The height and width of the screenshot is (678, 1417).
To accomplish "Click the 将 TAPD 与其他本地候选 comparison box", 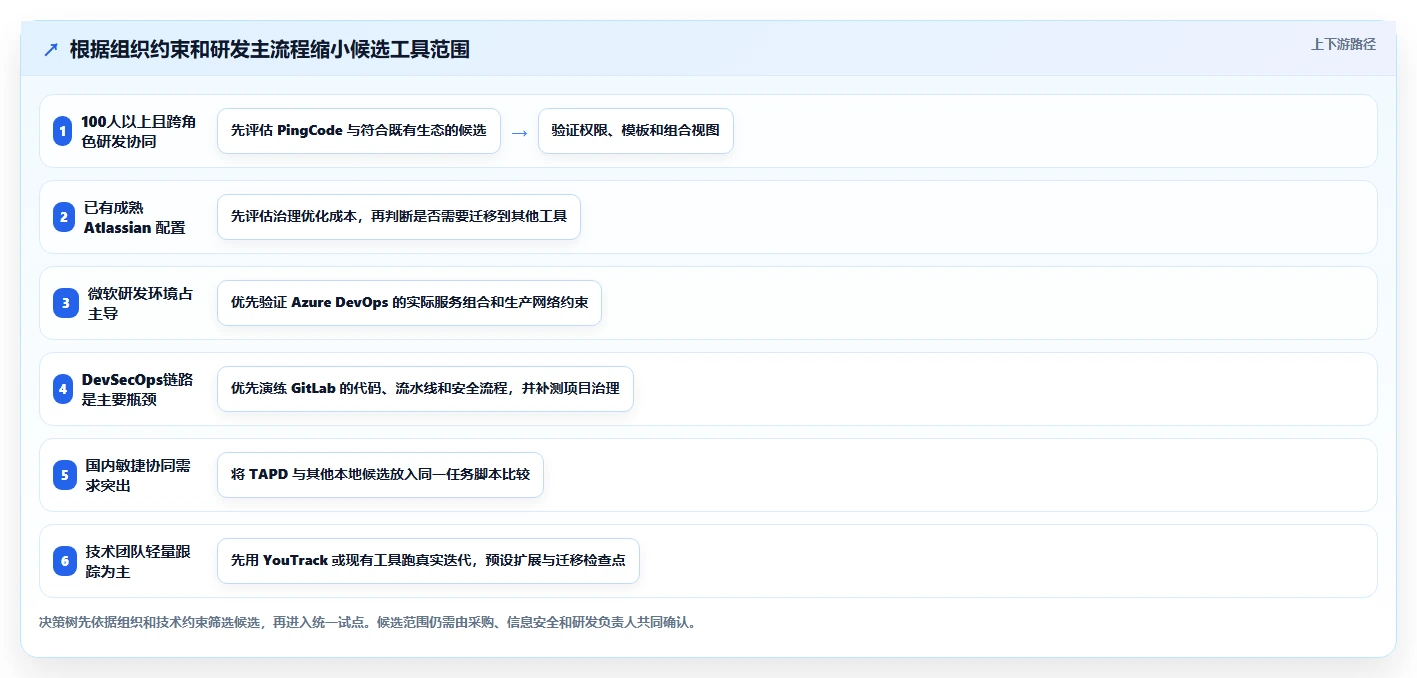I will tap(380, 475).
